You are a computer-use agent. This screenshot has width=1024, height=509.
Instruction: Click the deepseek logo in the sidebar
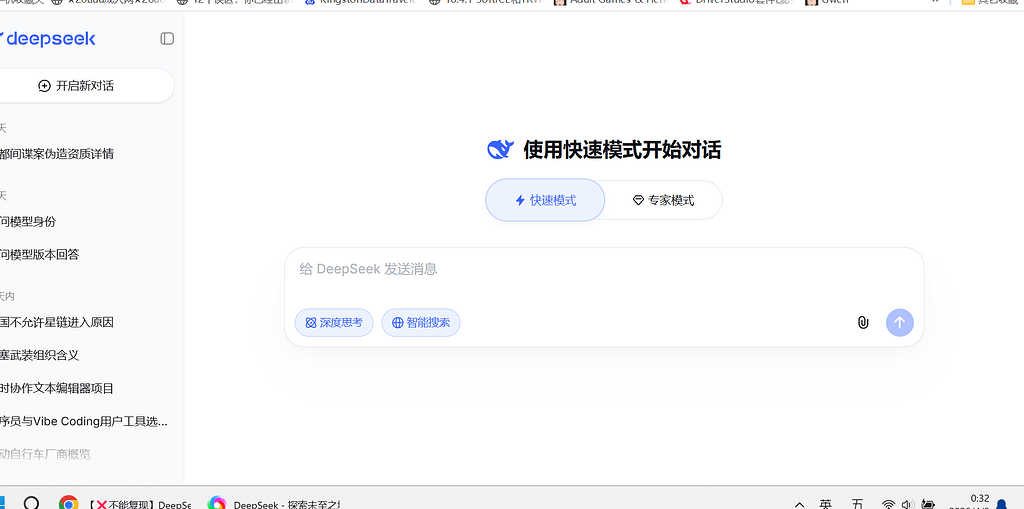[48, 39]
